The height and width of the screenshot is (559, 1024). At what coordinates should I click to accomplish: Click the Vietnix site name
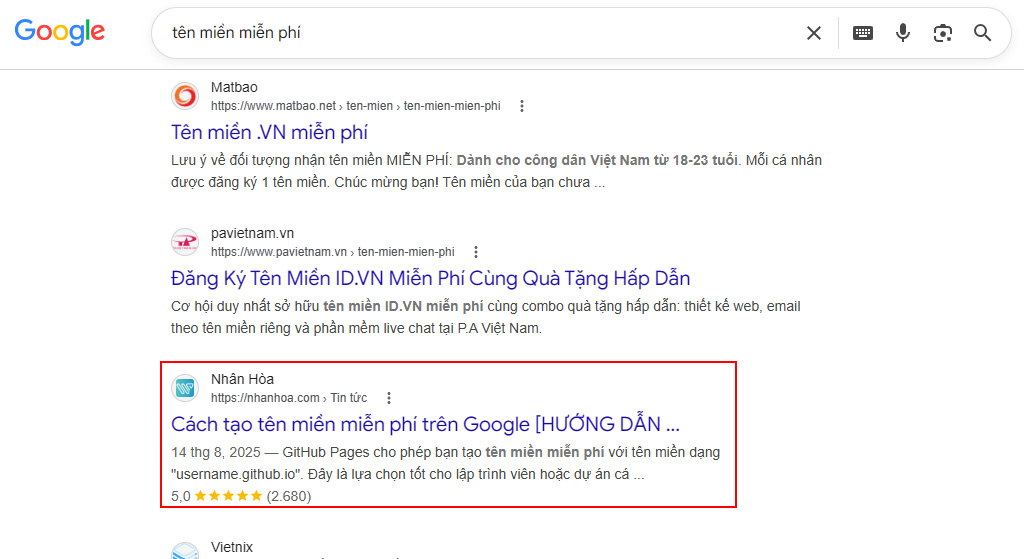[x=232, y=547]
